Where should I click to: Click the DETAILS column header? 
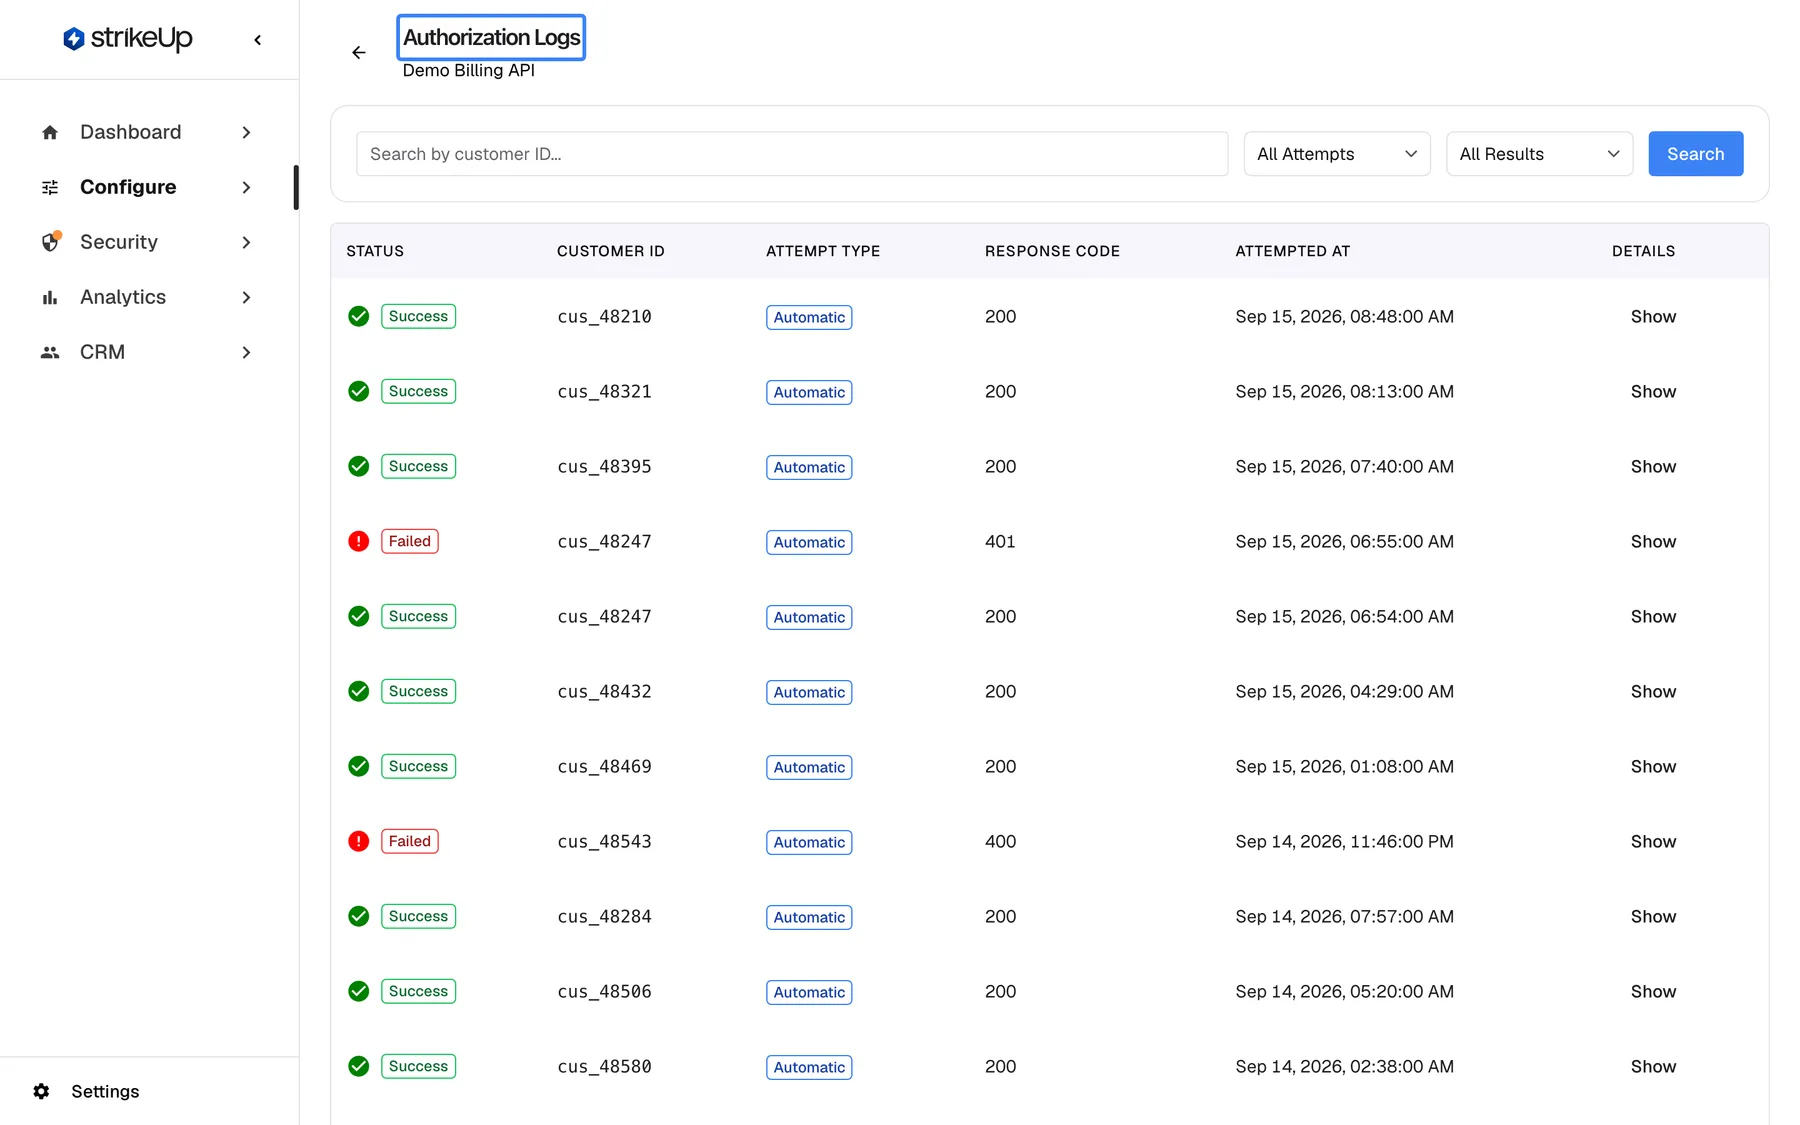click(1643, 251)
